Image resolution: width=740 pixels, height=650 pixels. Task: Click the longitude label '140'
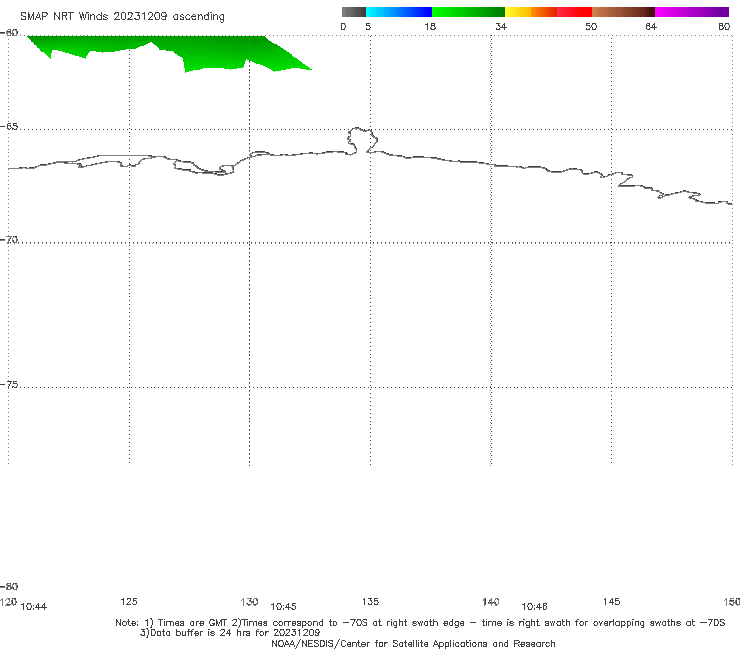point(491,601)
